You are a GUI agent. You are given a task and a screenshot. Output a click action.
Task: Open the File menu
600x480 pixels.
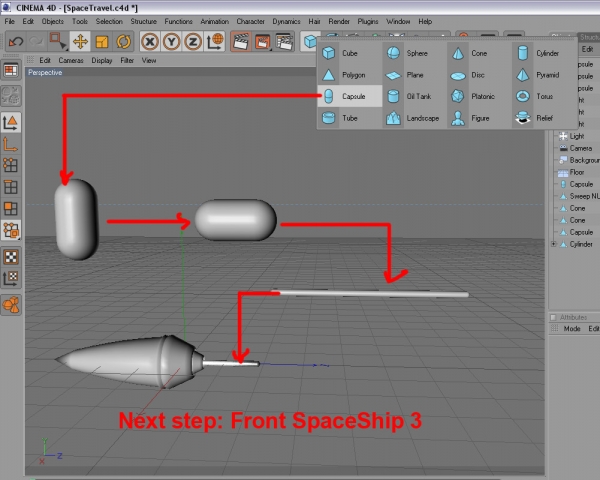pos(9,21)
